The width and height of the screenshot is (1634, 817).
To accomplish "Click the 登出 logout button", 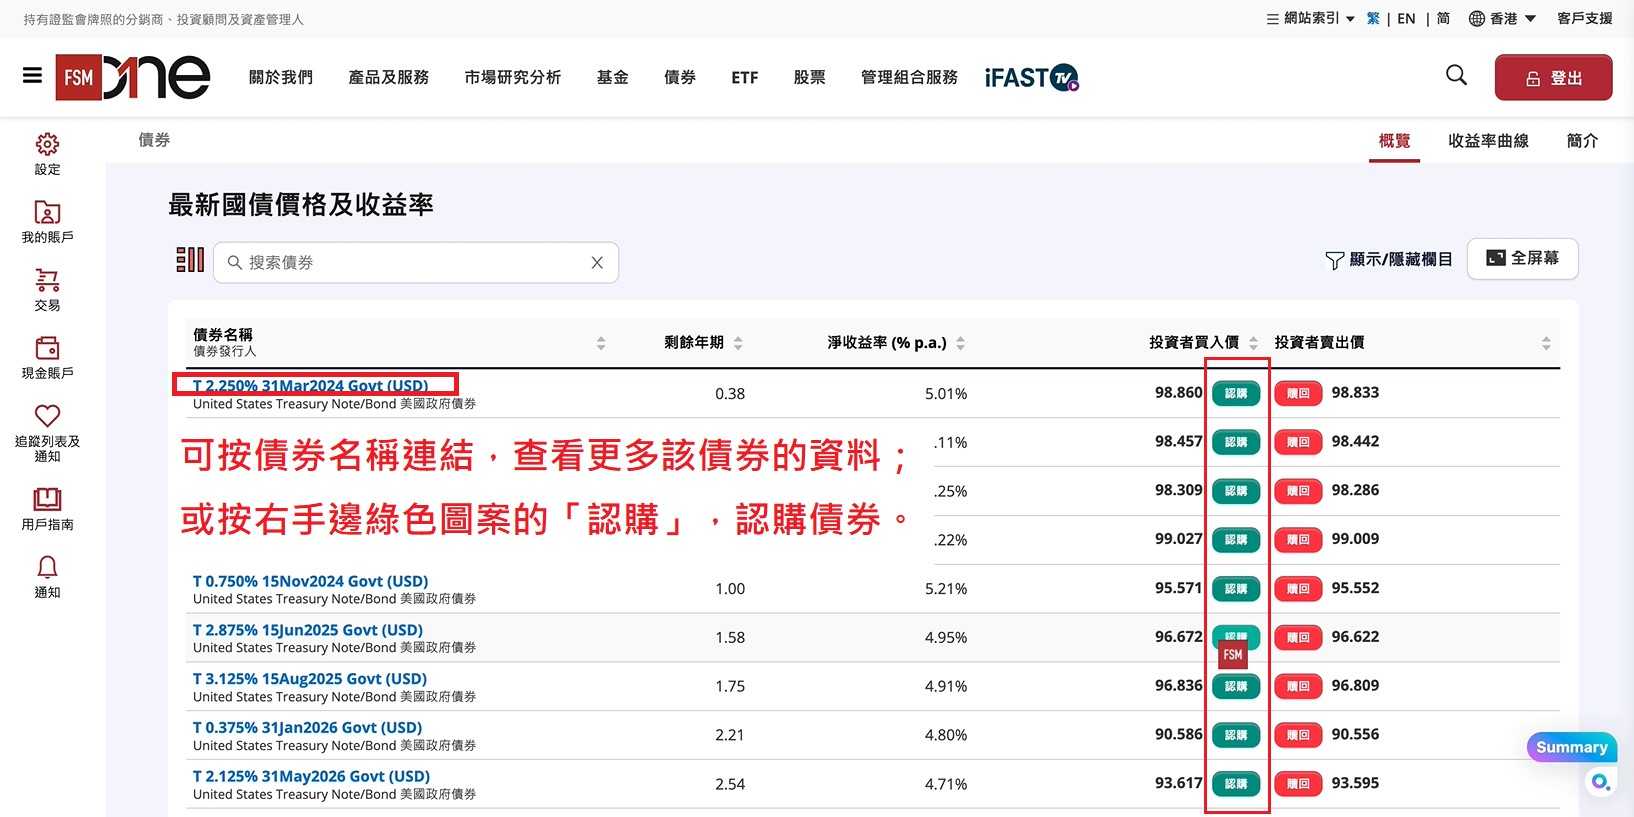I will (x=1553, y=78).
